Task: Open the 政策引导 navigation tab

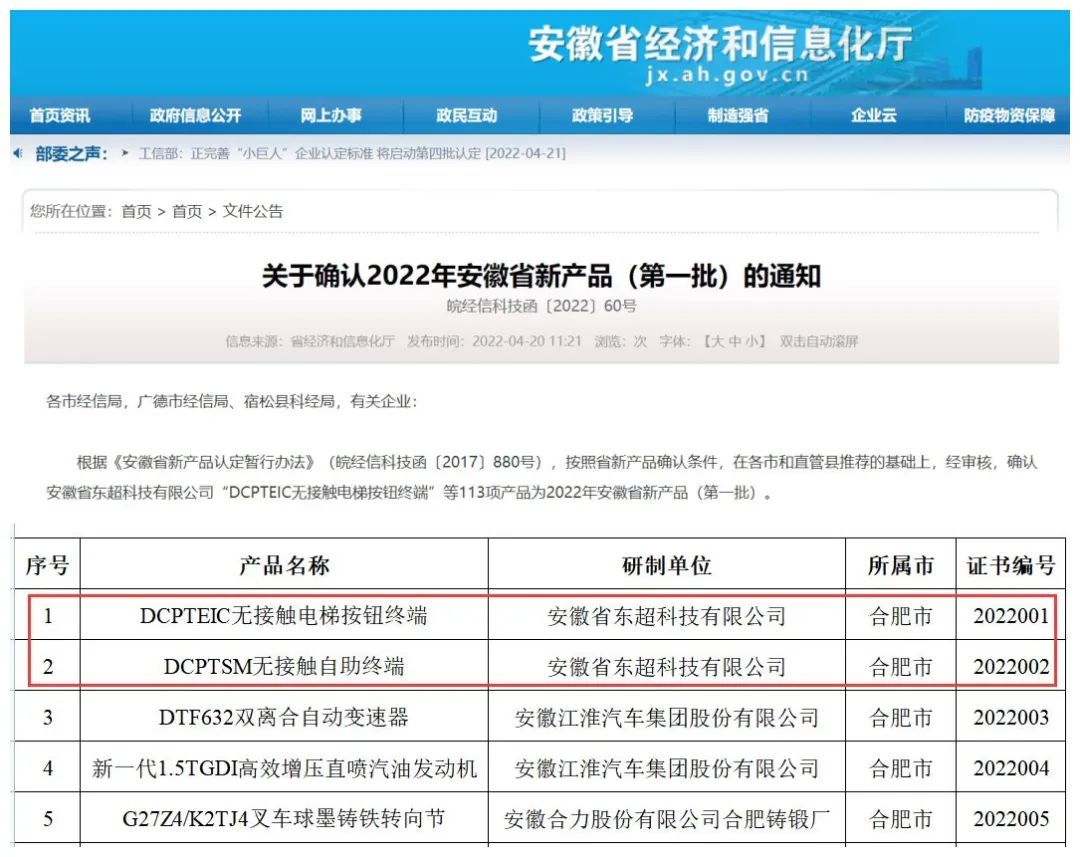Action: (602, 115)
